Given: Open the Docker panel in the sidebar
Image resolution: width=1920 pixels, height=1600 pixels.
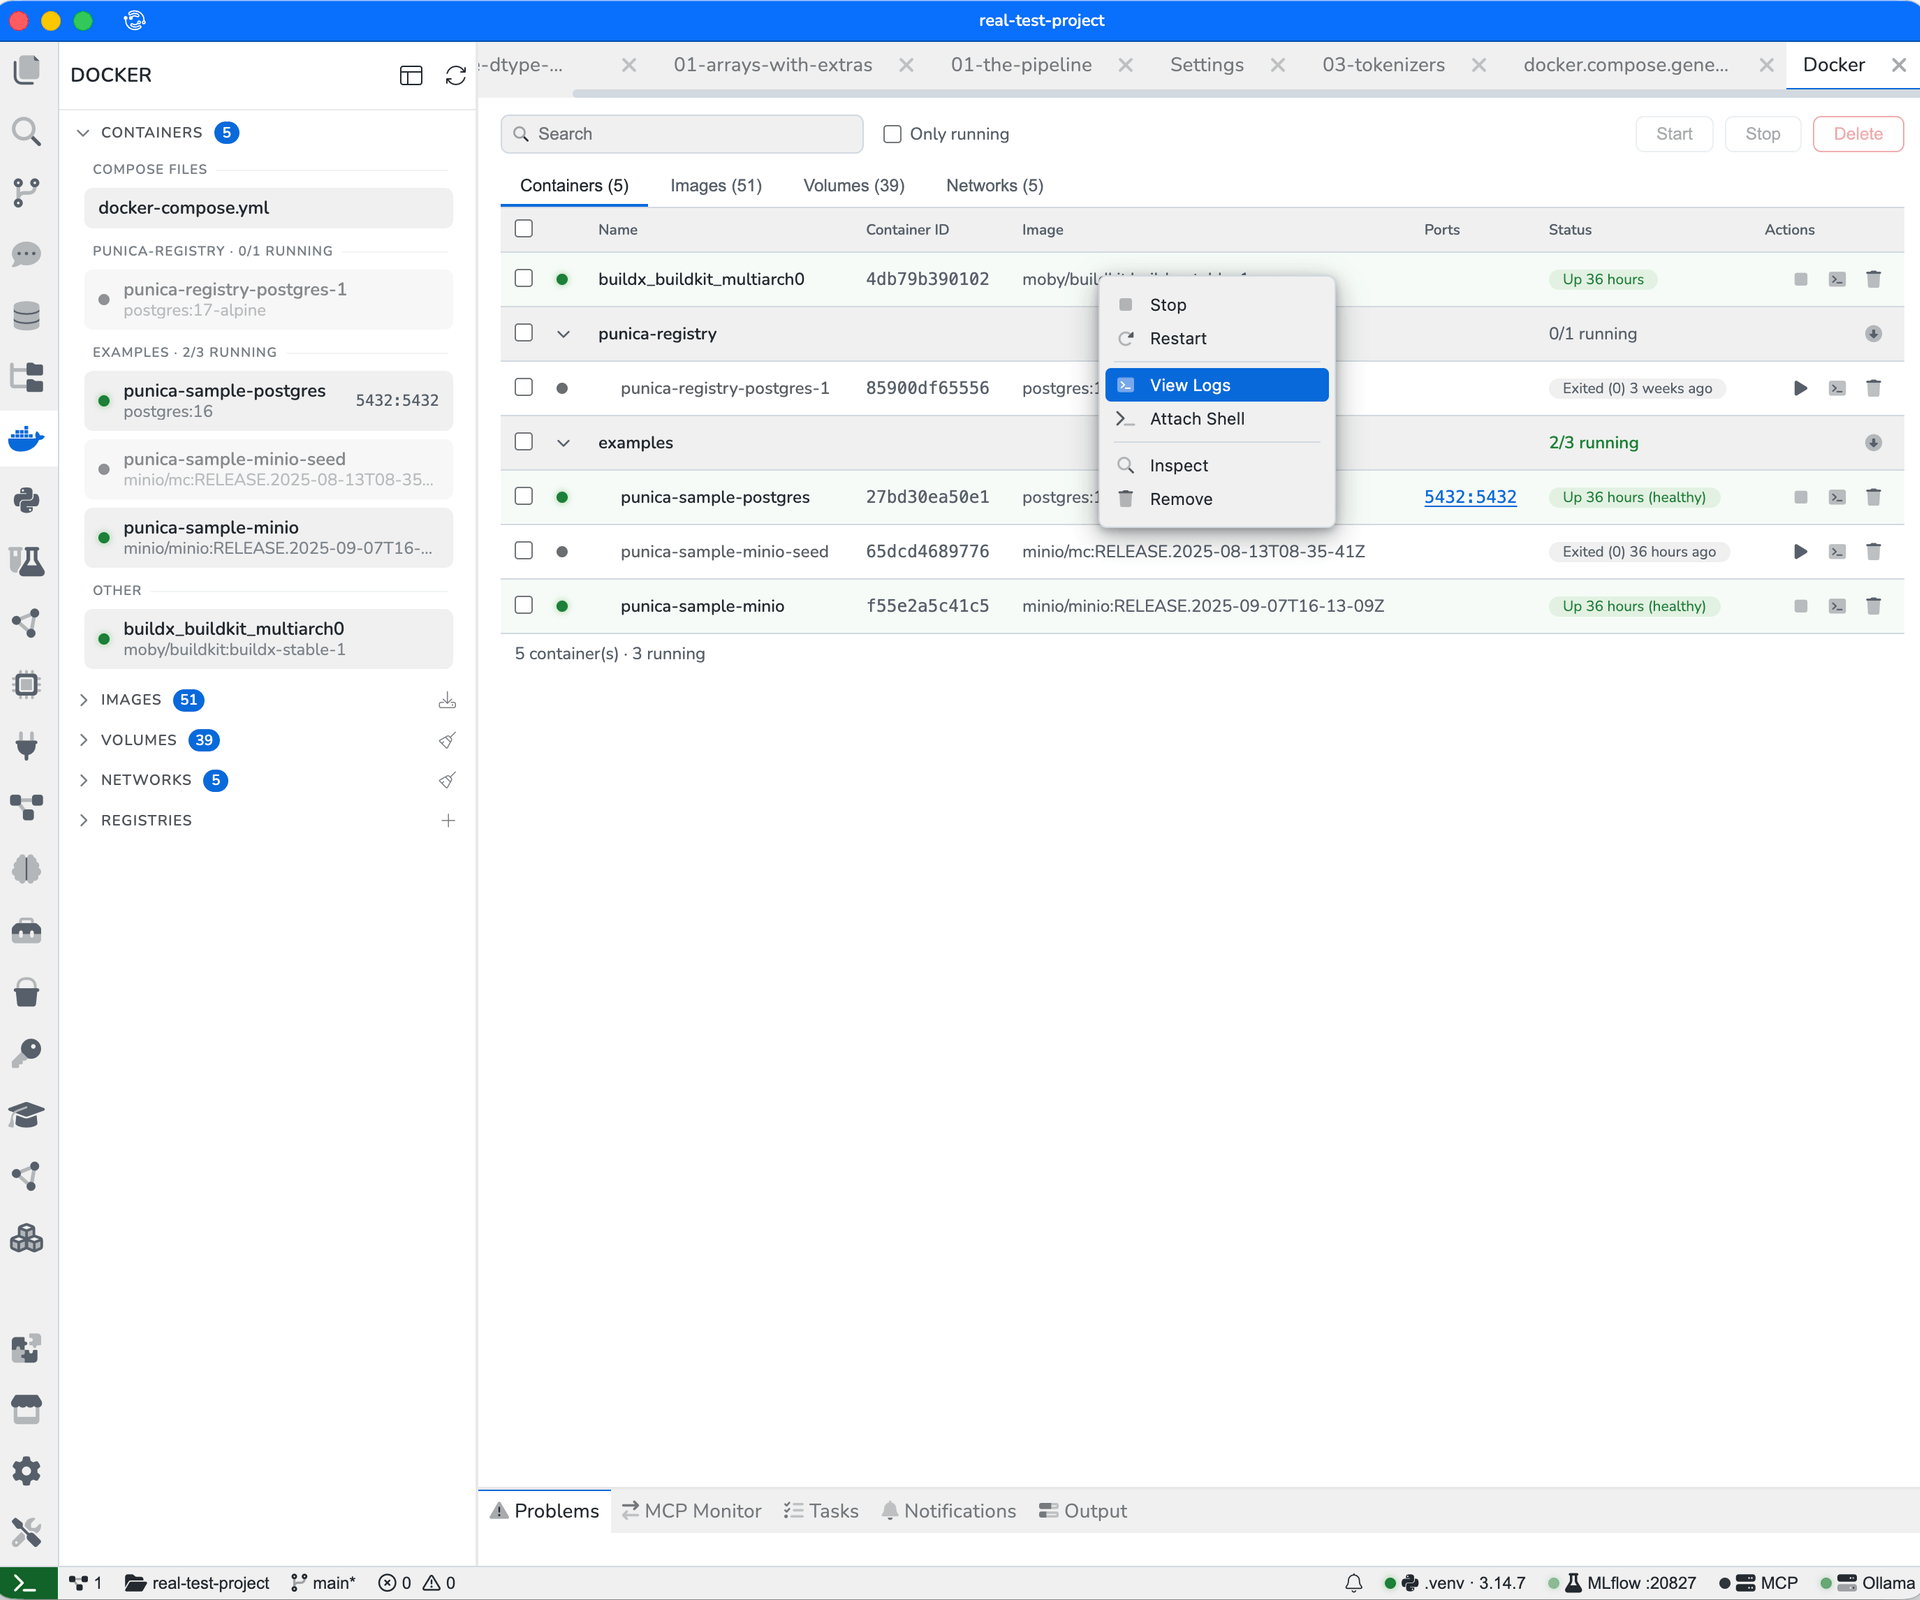Looking at the screenshot, I should pyautogui.click(x=27, y=438).
